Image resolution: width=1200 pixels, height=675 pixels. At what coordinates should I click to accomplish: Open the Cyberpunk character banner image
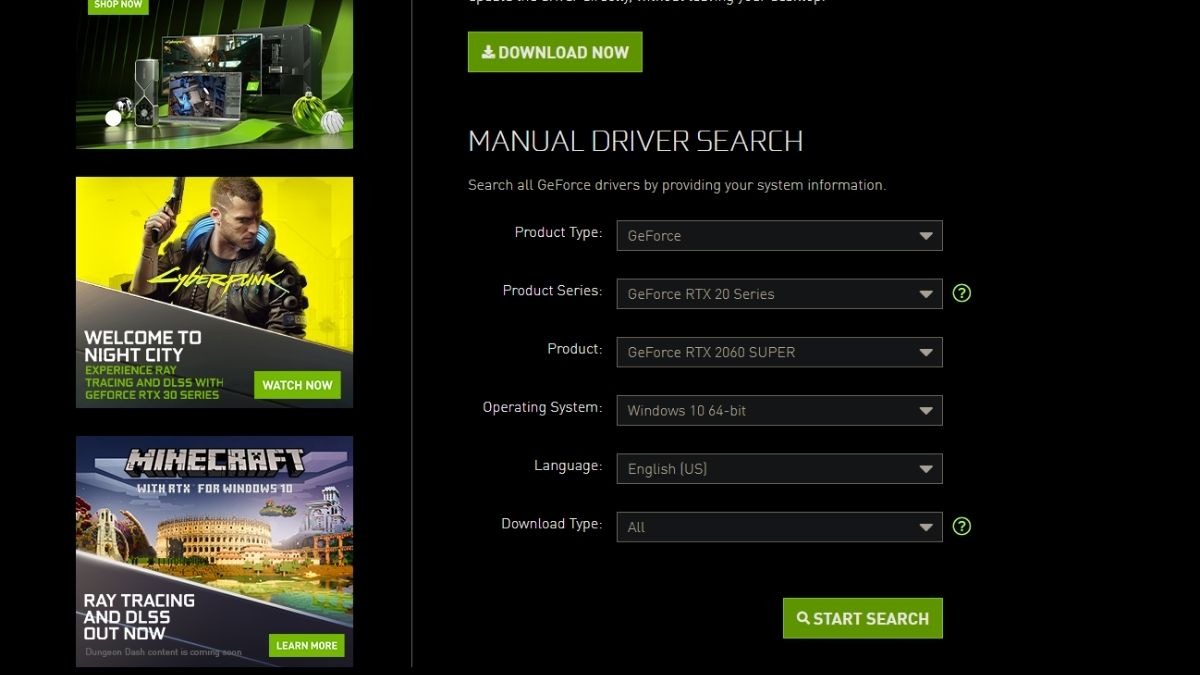tap(214, 292)
